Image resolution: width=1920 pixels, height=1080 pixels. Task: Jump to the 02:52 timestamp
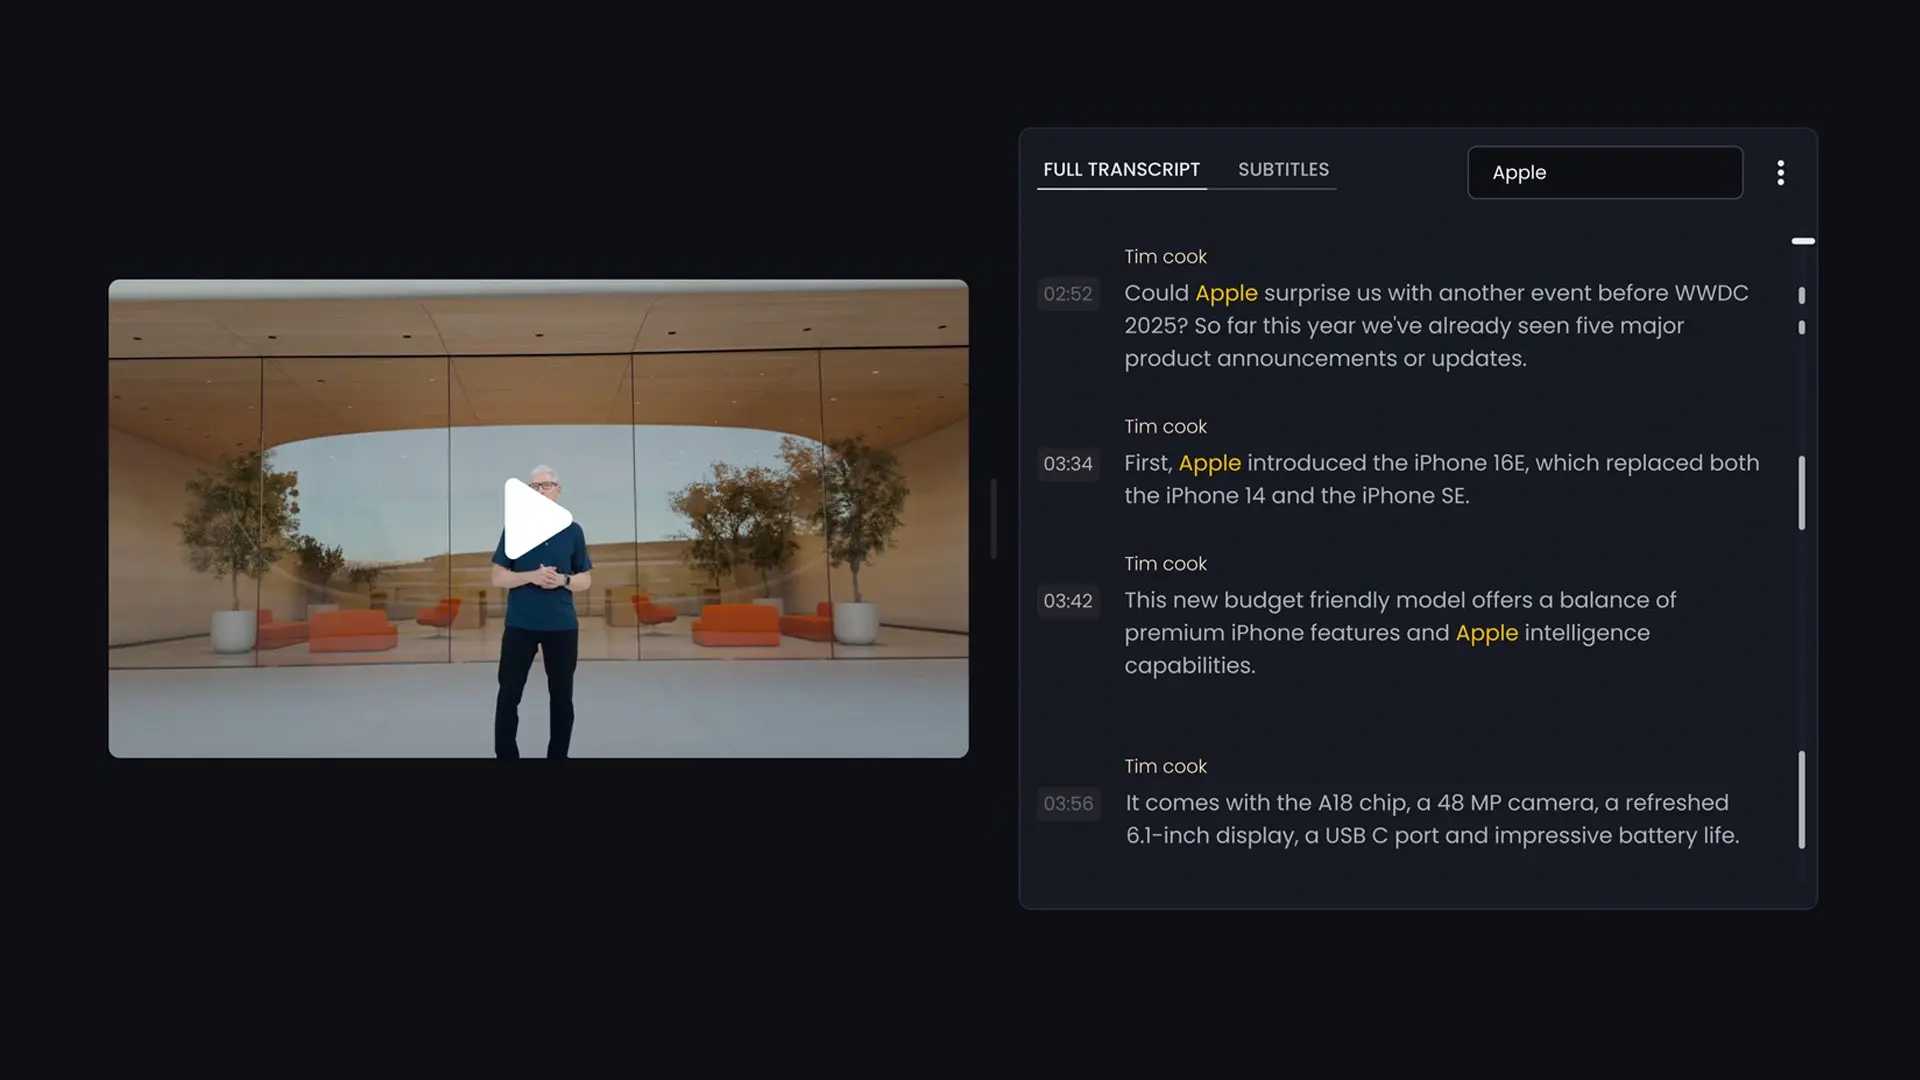point(1068,294)
